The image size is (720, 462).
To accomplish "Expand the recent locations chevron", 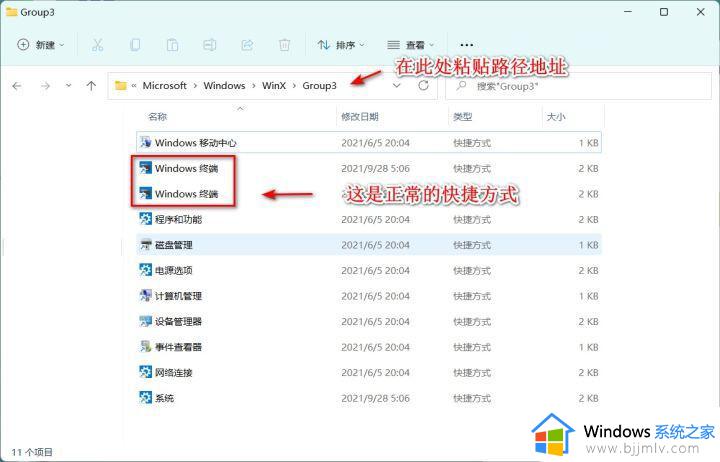I will pos(68,85).
